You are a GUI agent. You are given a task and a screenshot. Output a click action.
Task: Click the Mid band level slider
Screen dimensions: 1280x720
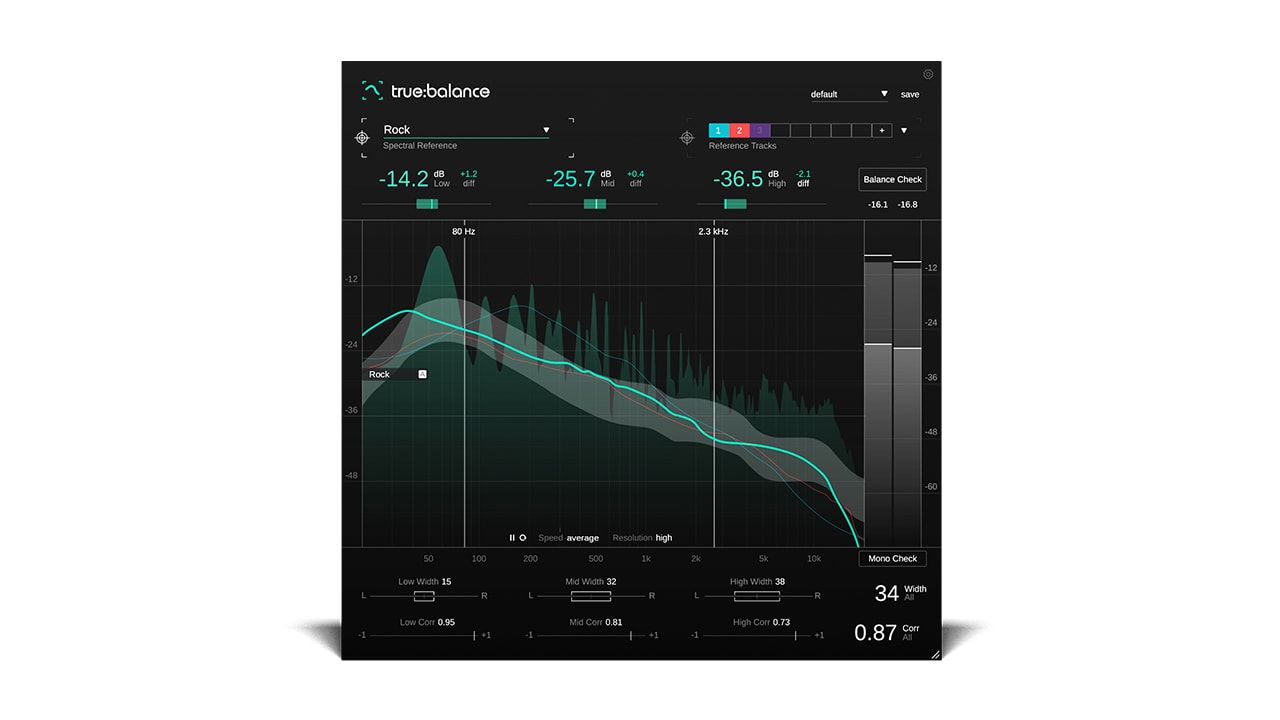tap(593, 204)
